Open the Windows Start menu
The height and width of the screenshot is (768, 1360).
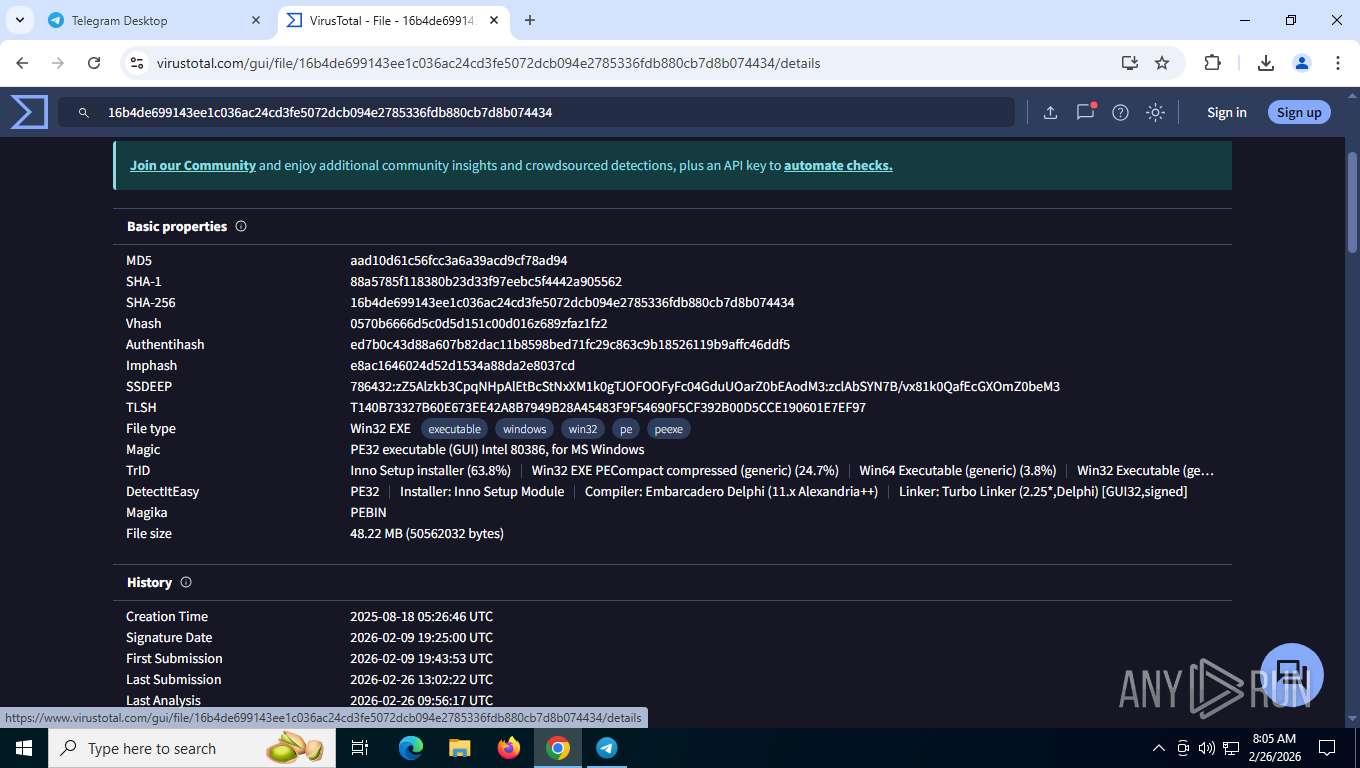coord(24,748)
